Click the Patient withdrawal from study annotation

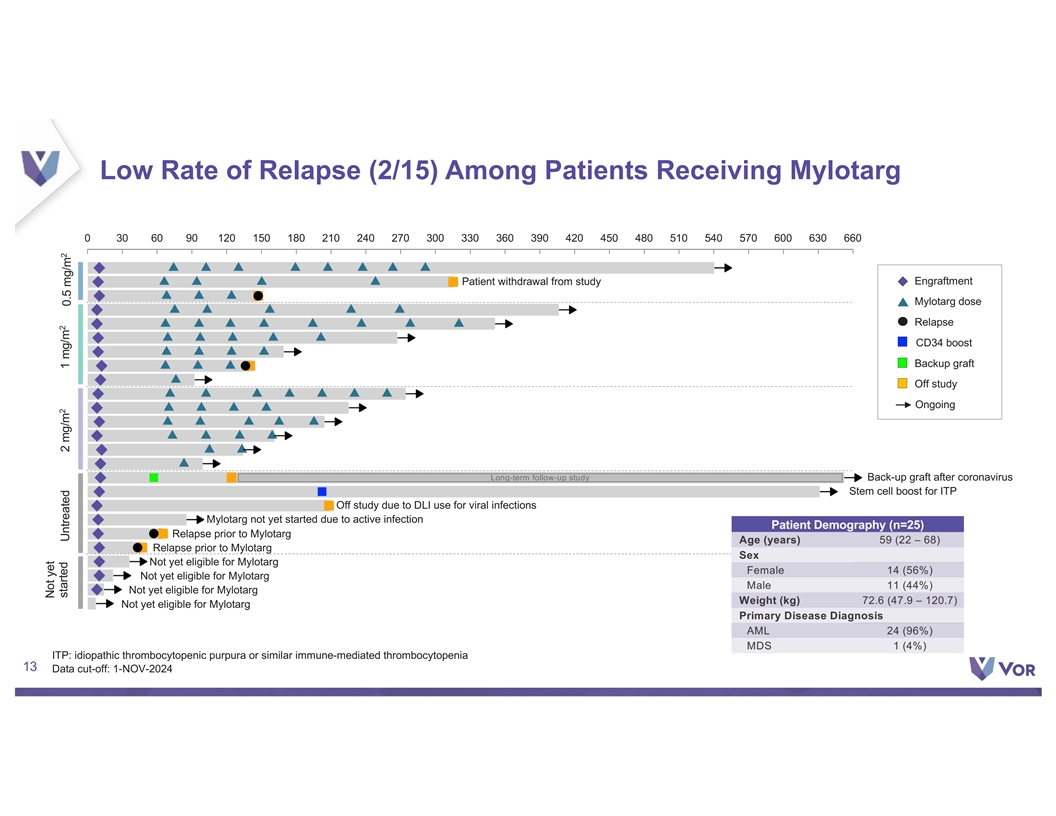[531, 281]
